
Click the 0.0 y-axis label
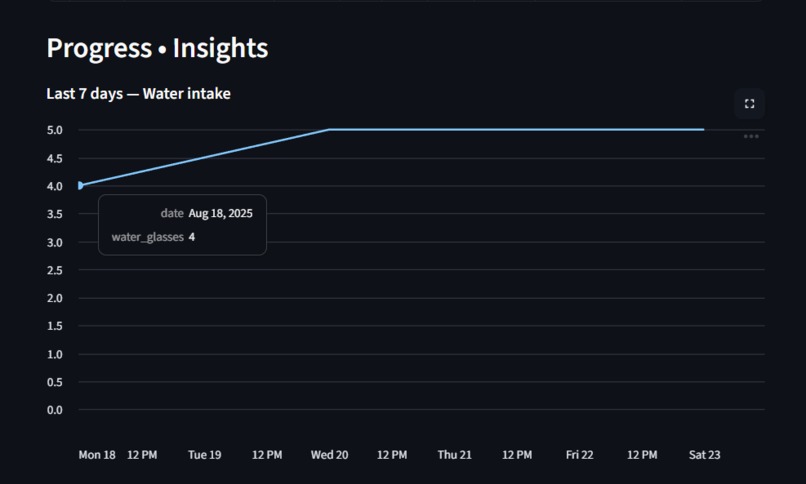[x=54, y=410]
